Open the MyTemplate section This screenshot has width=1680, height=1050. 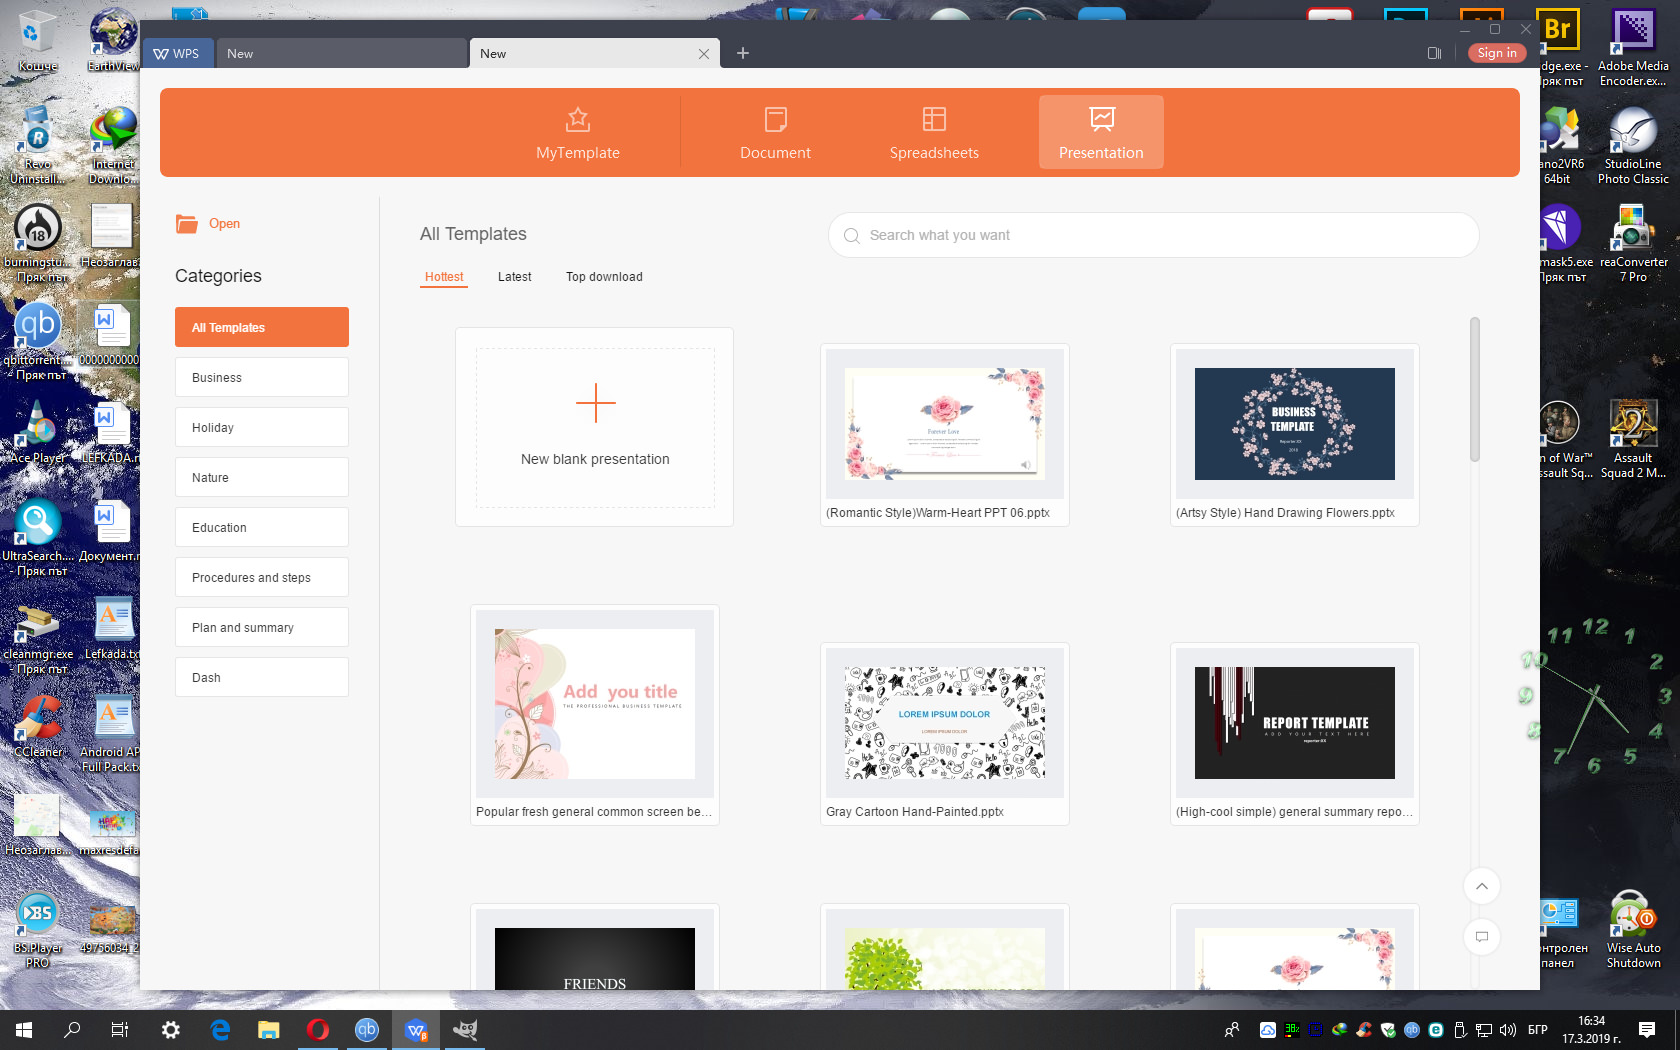coord(578,133)
